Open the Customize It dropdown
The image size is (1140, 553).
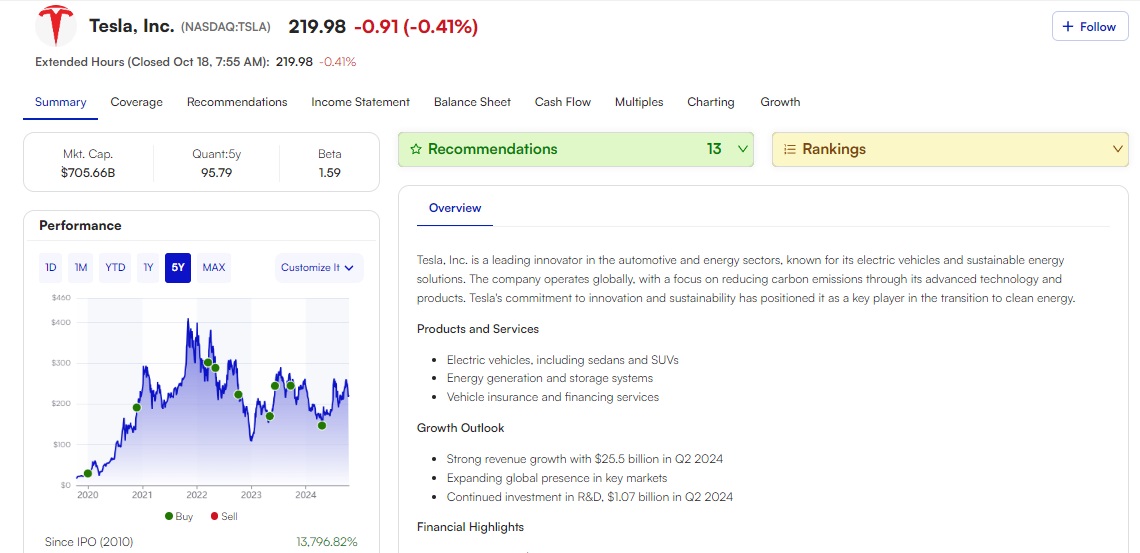tap(319, 267)
